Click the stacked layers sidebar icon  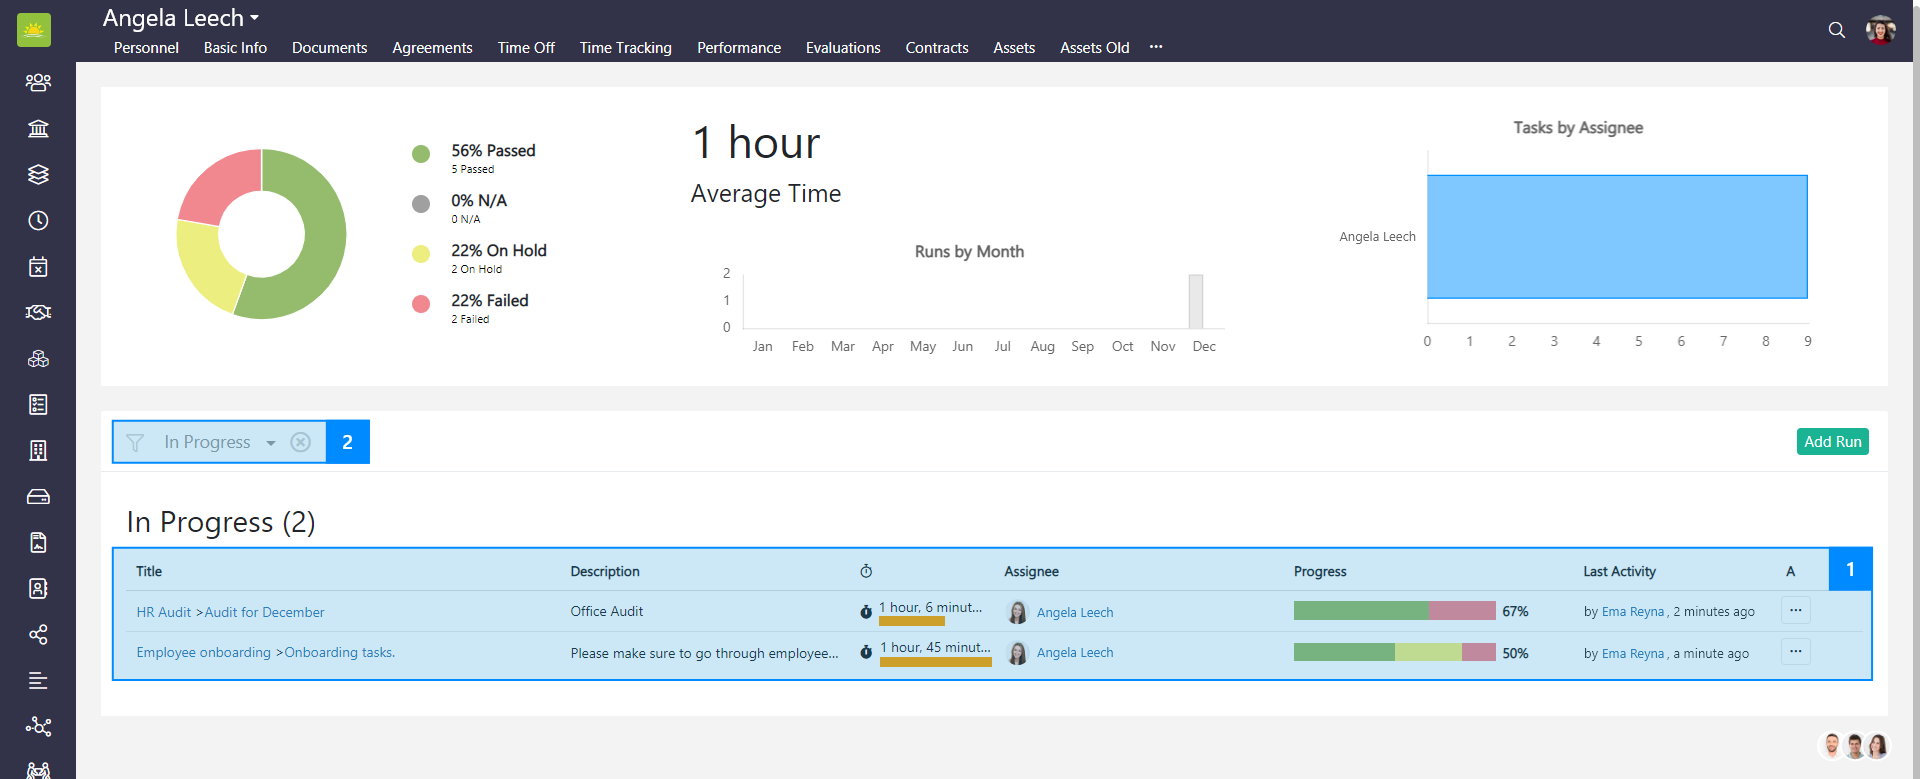[38, 174]
